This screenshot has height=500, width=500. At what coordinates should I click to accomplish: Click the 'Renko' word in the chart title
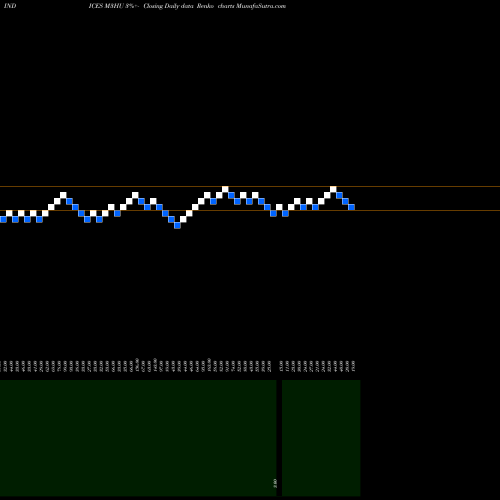pos(205,6)
